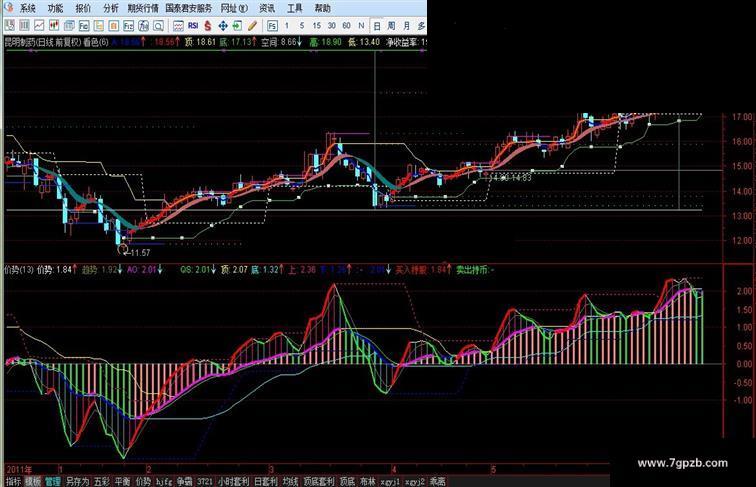Select the xgyj2 indicator tab
The width and height of the screenshot is (756, 487).
pos(415,481)
